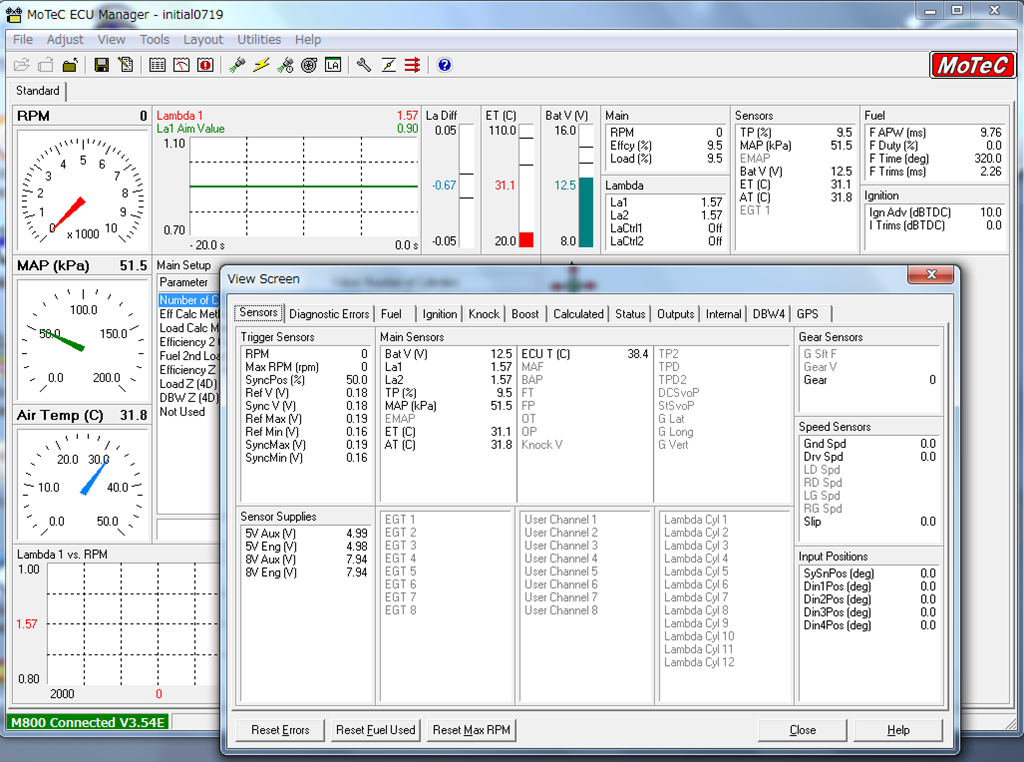Image resolution: width=1024 pixels, height=762 pixels.
Task: Open the red exclamation errors toolbar icon
Action: point(205,65)
